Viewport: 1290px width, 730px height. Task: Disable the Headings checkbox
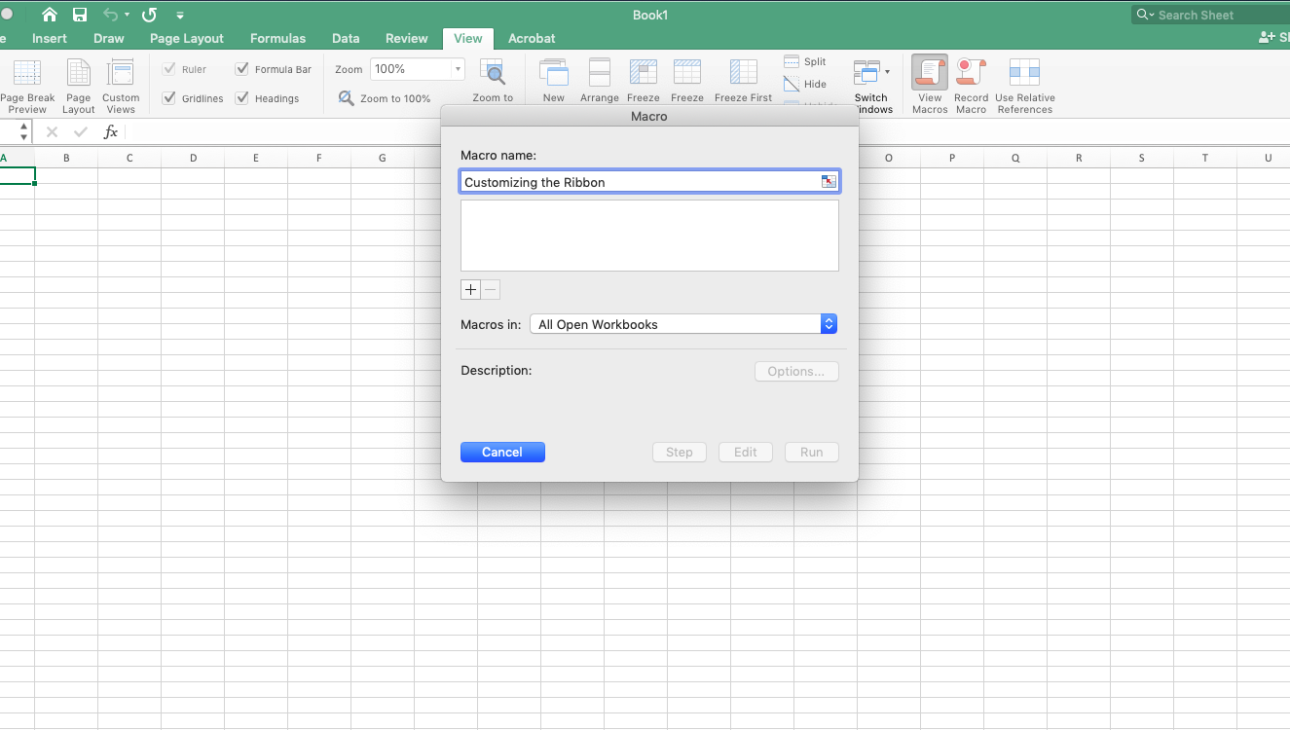tap(241, 98)
